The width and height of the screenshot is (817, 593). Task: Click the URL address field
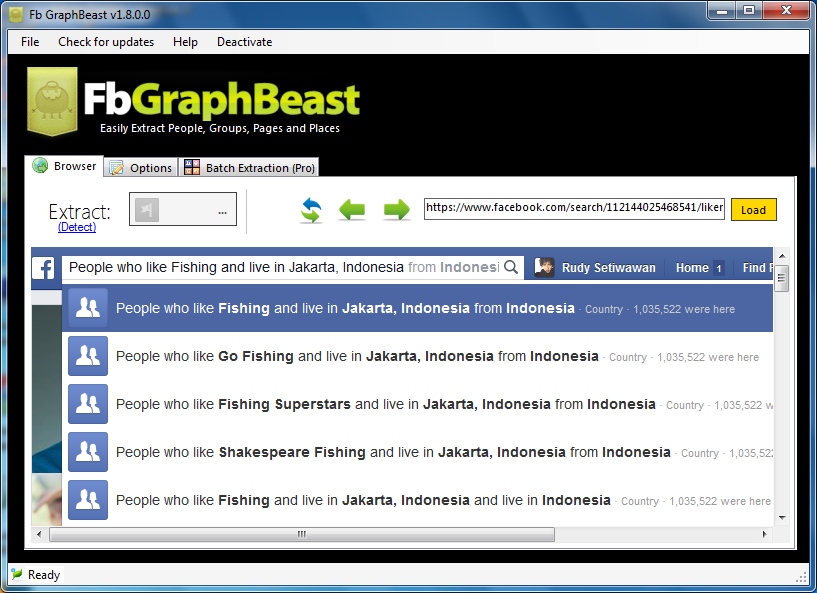[x=574, y=208]
